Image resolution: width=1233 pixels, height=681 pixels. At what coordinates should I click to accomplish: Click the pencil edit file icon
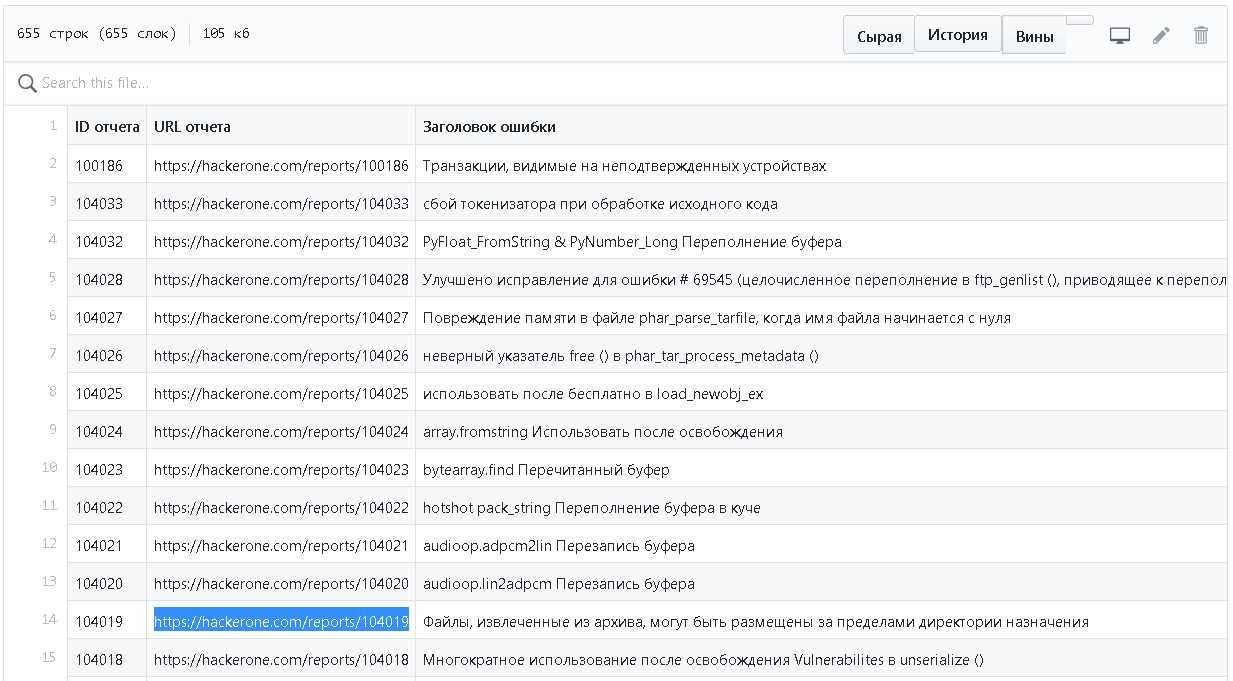click(1161, 36)
